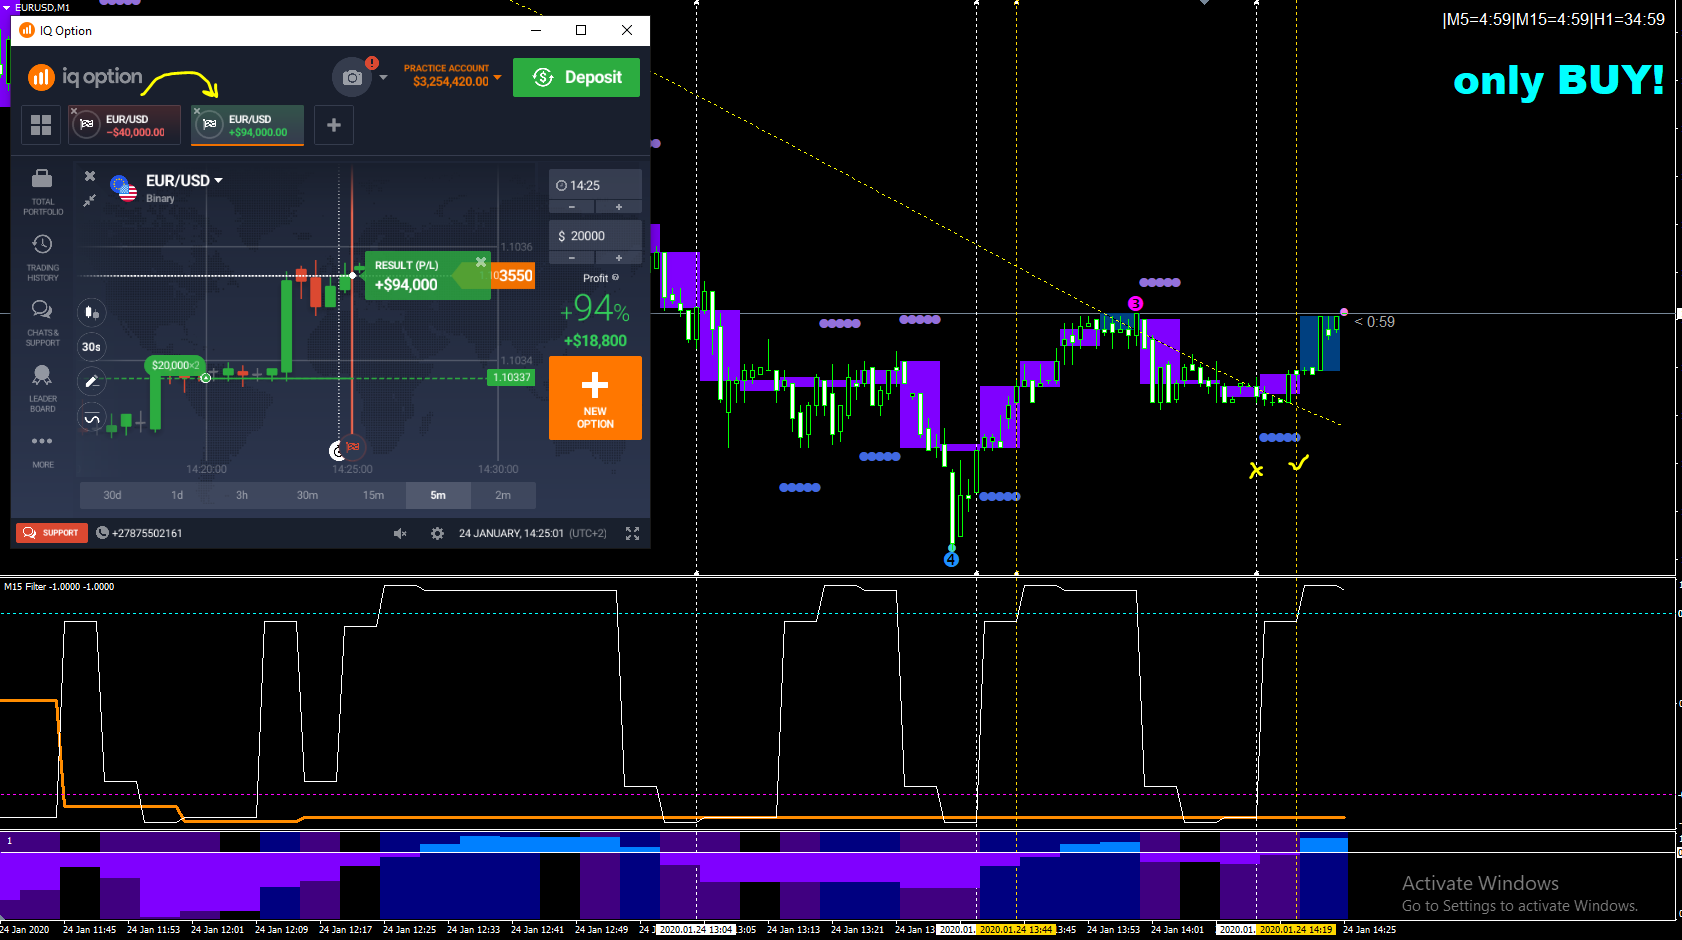The width and height of the screenshot is (1682, 940).
Task: Open Chats & Support panel
Action: [x=42, y=323]
